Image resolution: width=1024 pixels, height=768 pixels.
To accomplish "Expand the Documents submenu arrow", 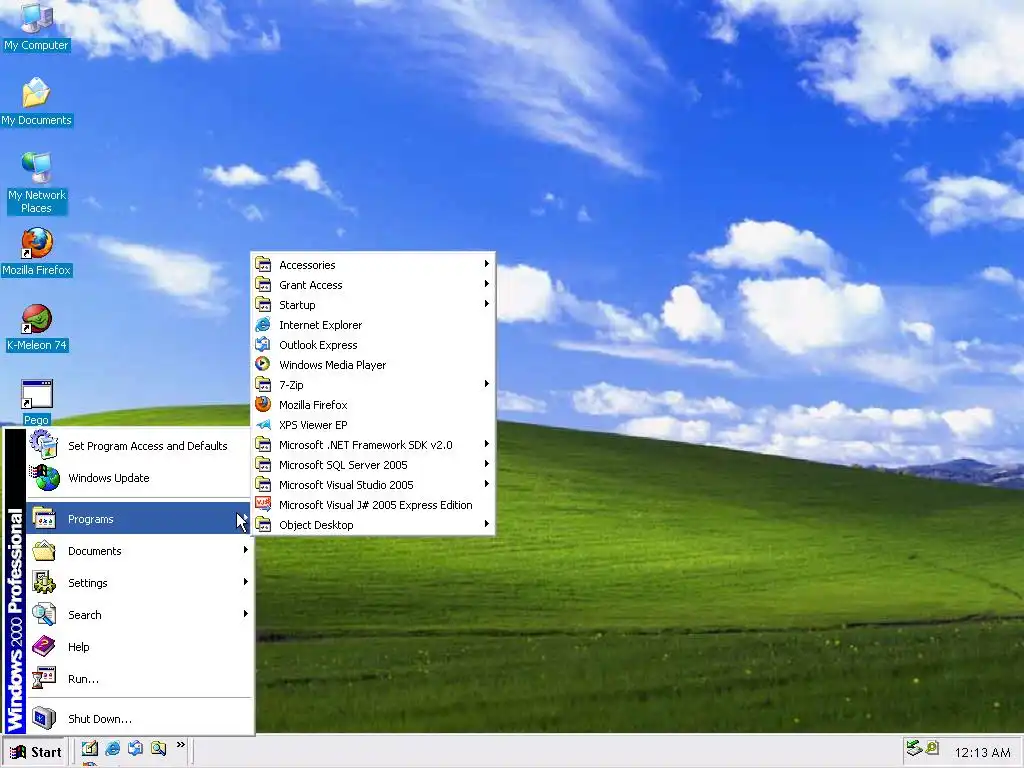I will 246,550.
